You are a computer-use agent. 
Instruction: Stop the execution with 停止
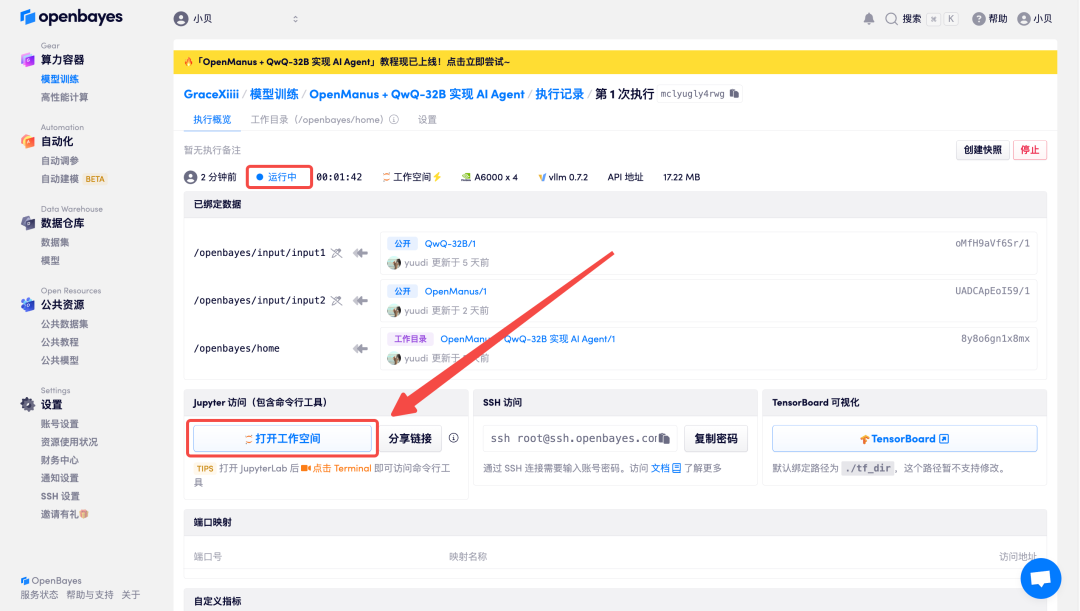1030,150
